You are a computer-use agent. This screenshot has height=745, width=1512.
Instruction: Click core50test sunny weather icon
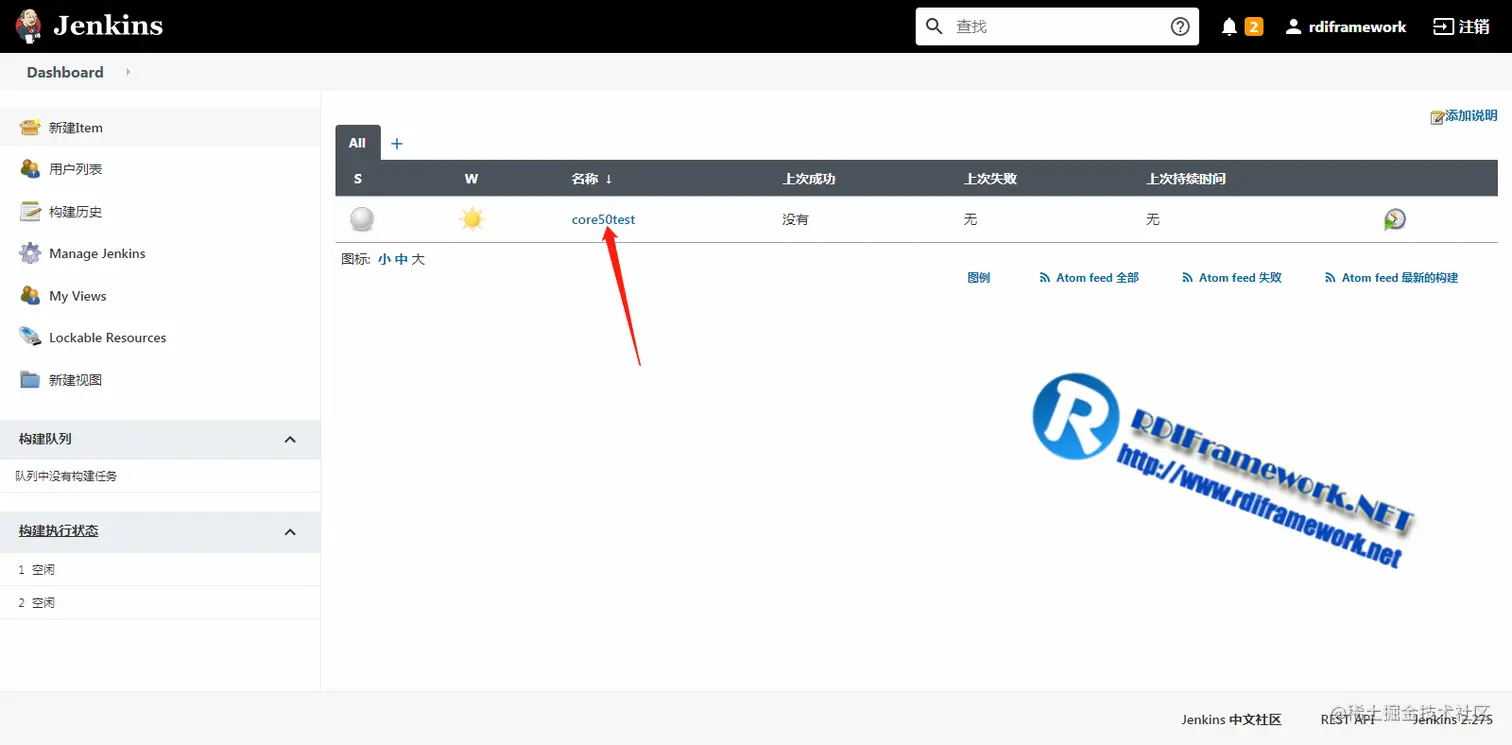click(x=472, y=219)
